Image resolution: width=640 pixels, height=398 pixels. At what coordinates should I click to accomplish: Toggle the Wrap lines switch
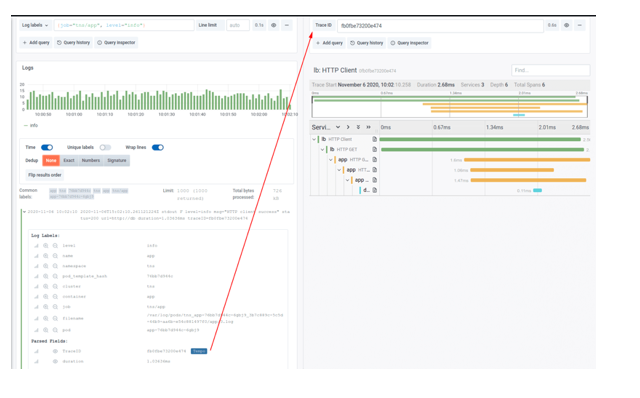tap(158, 147)
